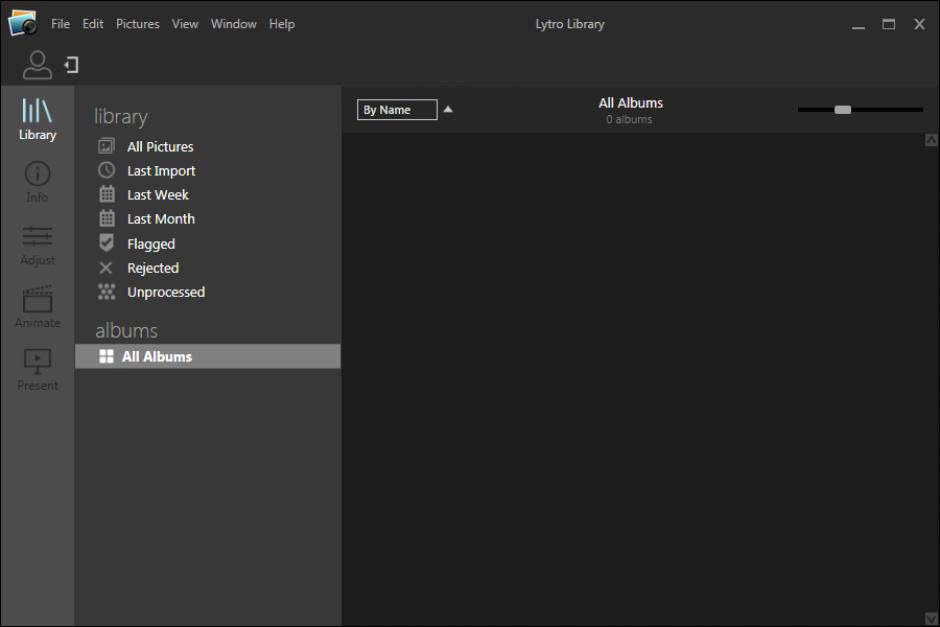Viewport: 940px width, 627px height.
Task: Click the Last Month calendar icon
Action: 107,218
